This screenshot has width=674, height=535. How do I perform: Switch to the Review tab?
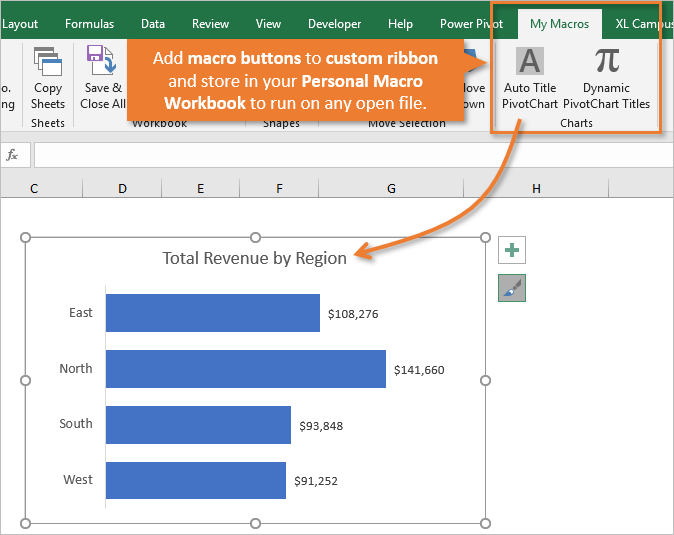pos(210,24)
